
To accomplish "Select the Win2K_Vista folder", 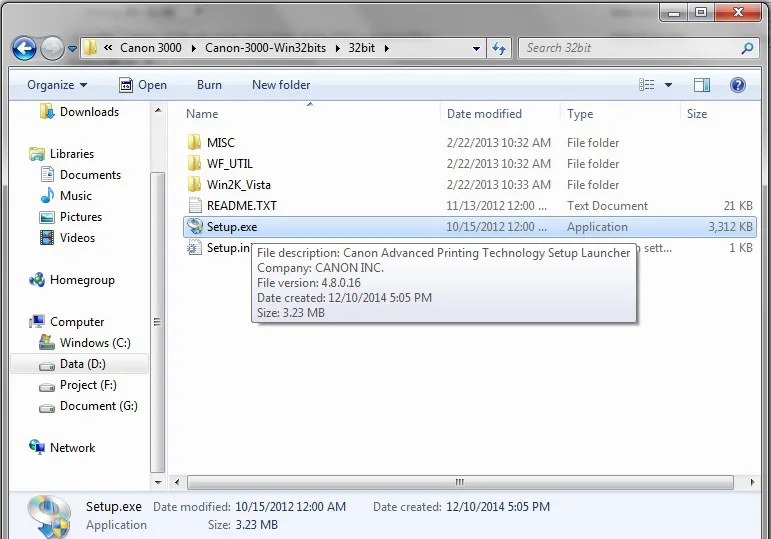I will (x=470, y=185).
